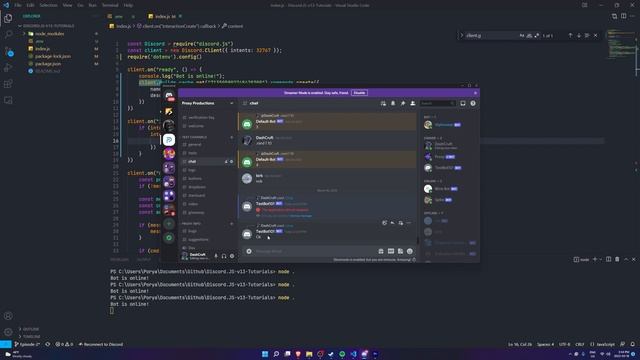Open package.json in the Explorer
640x360 pixels.
pyautogui.click(x=48, y=64)
